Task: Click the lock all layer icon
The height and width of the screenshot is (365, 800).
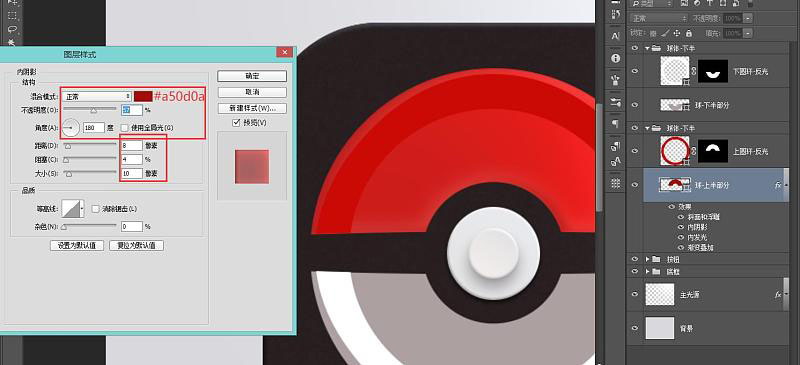Action: (x=689, y=33)
